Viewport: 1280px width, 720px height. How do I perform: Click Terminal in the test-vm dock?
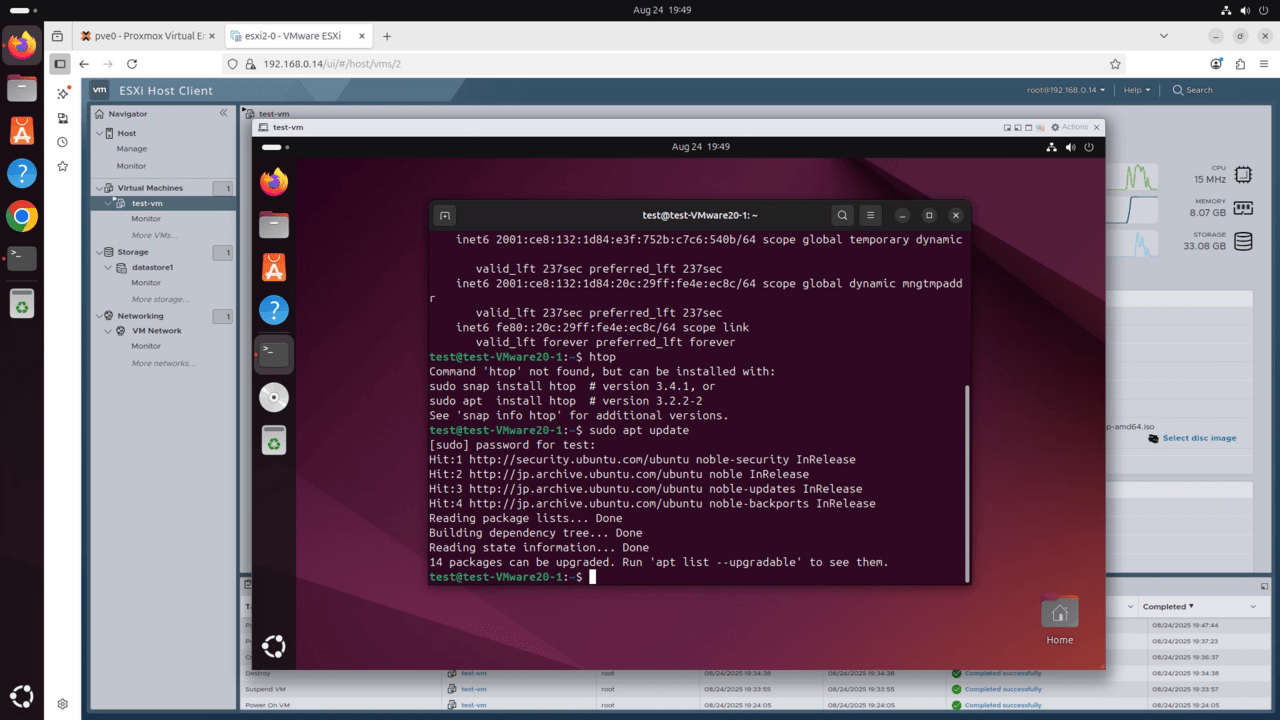(274, 354)
